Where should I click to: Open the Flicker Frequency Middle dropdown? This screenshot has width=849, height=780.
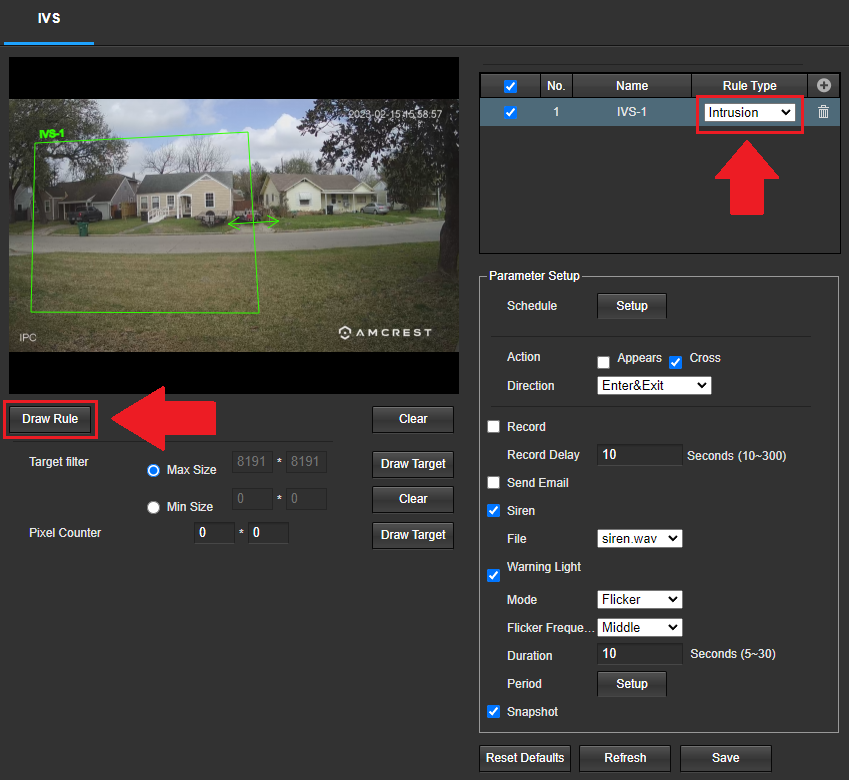click(x=639, y=627)
